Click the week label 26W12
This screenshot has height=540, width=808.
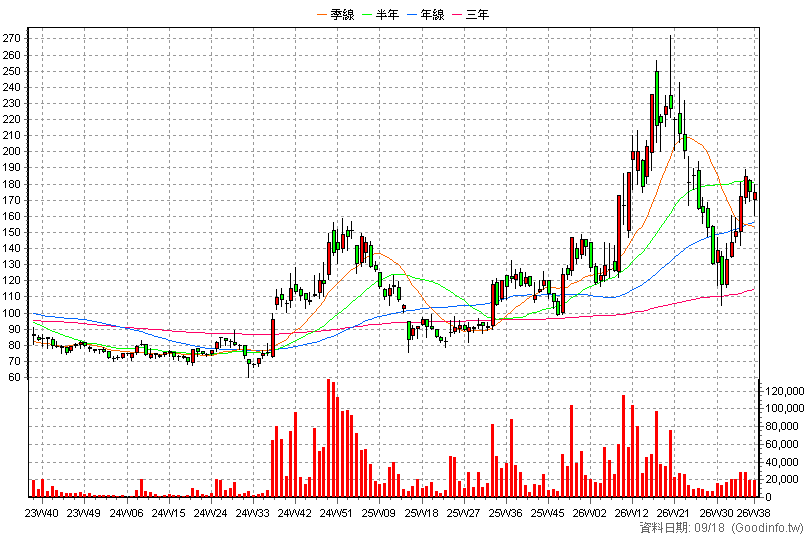pyautogui.click(x=632, y=513)
